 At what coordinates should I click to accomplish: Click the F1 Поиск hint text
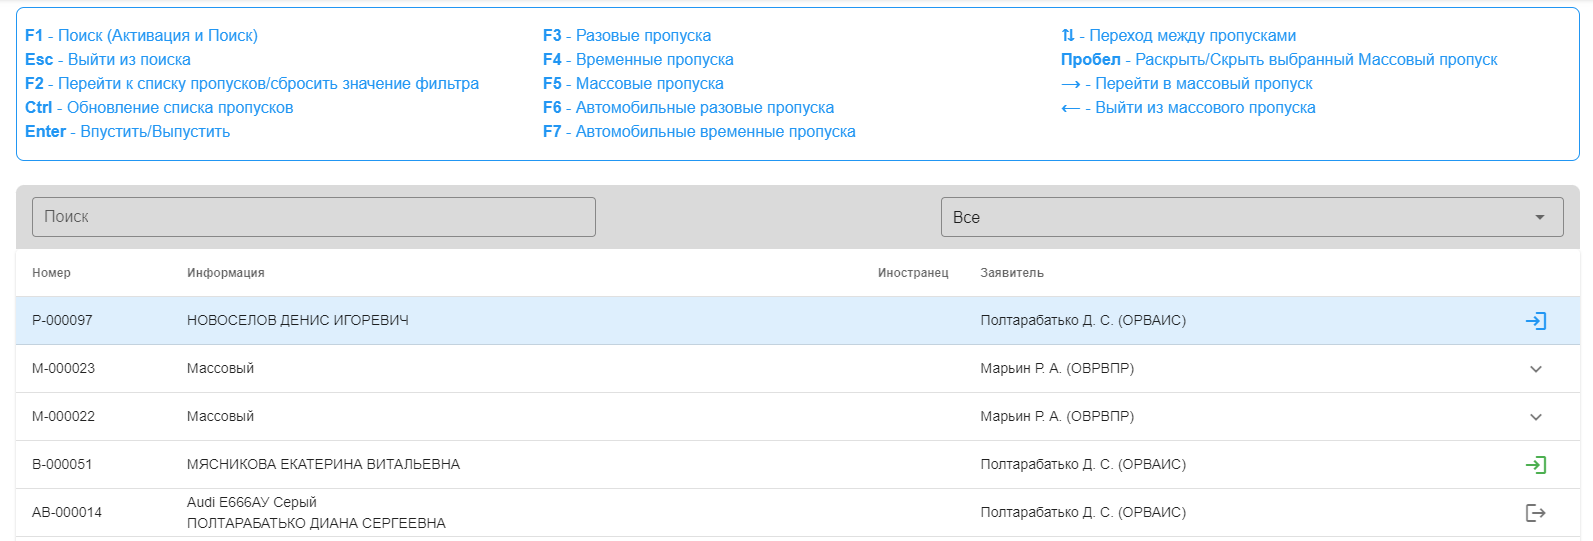(x=141, y=36)
